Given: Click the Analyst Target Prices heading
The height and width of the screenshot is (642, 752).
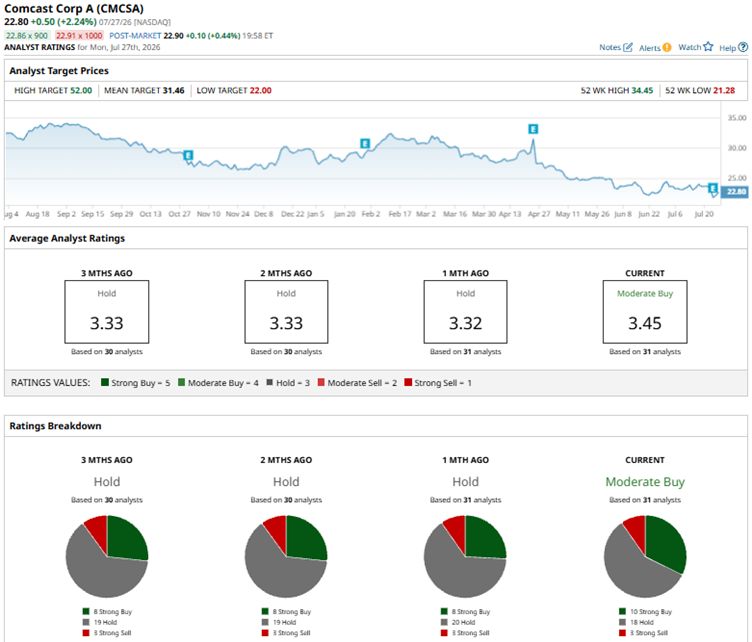Looking at the screenshot, I should [59, 70].
